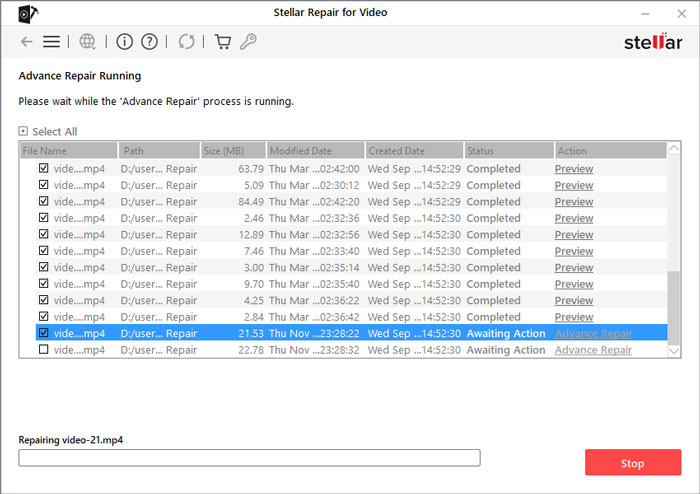
Task: Uncheck the 84.49 MB video checkbox
Action: [x=44, y=201]
